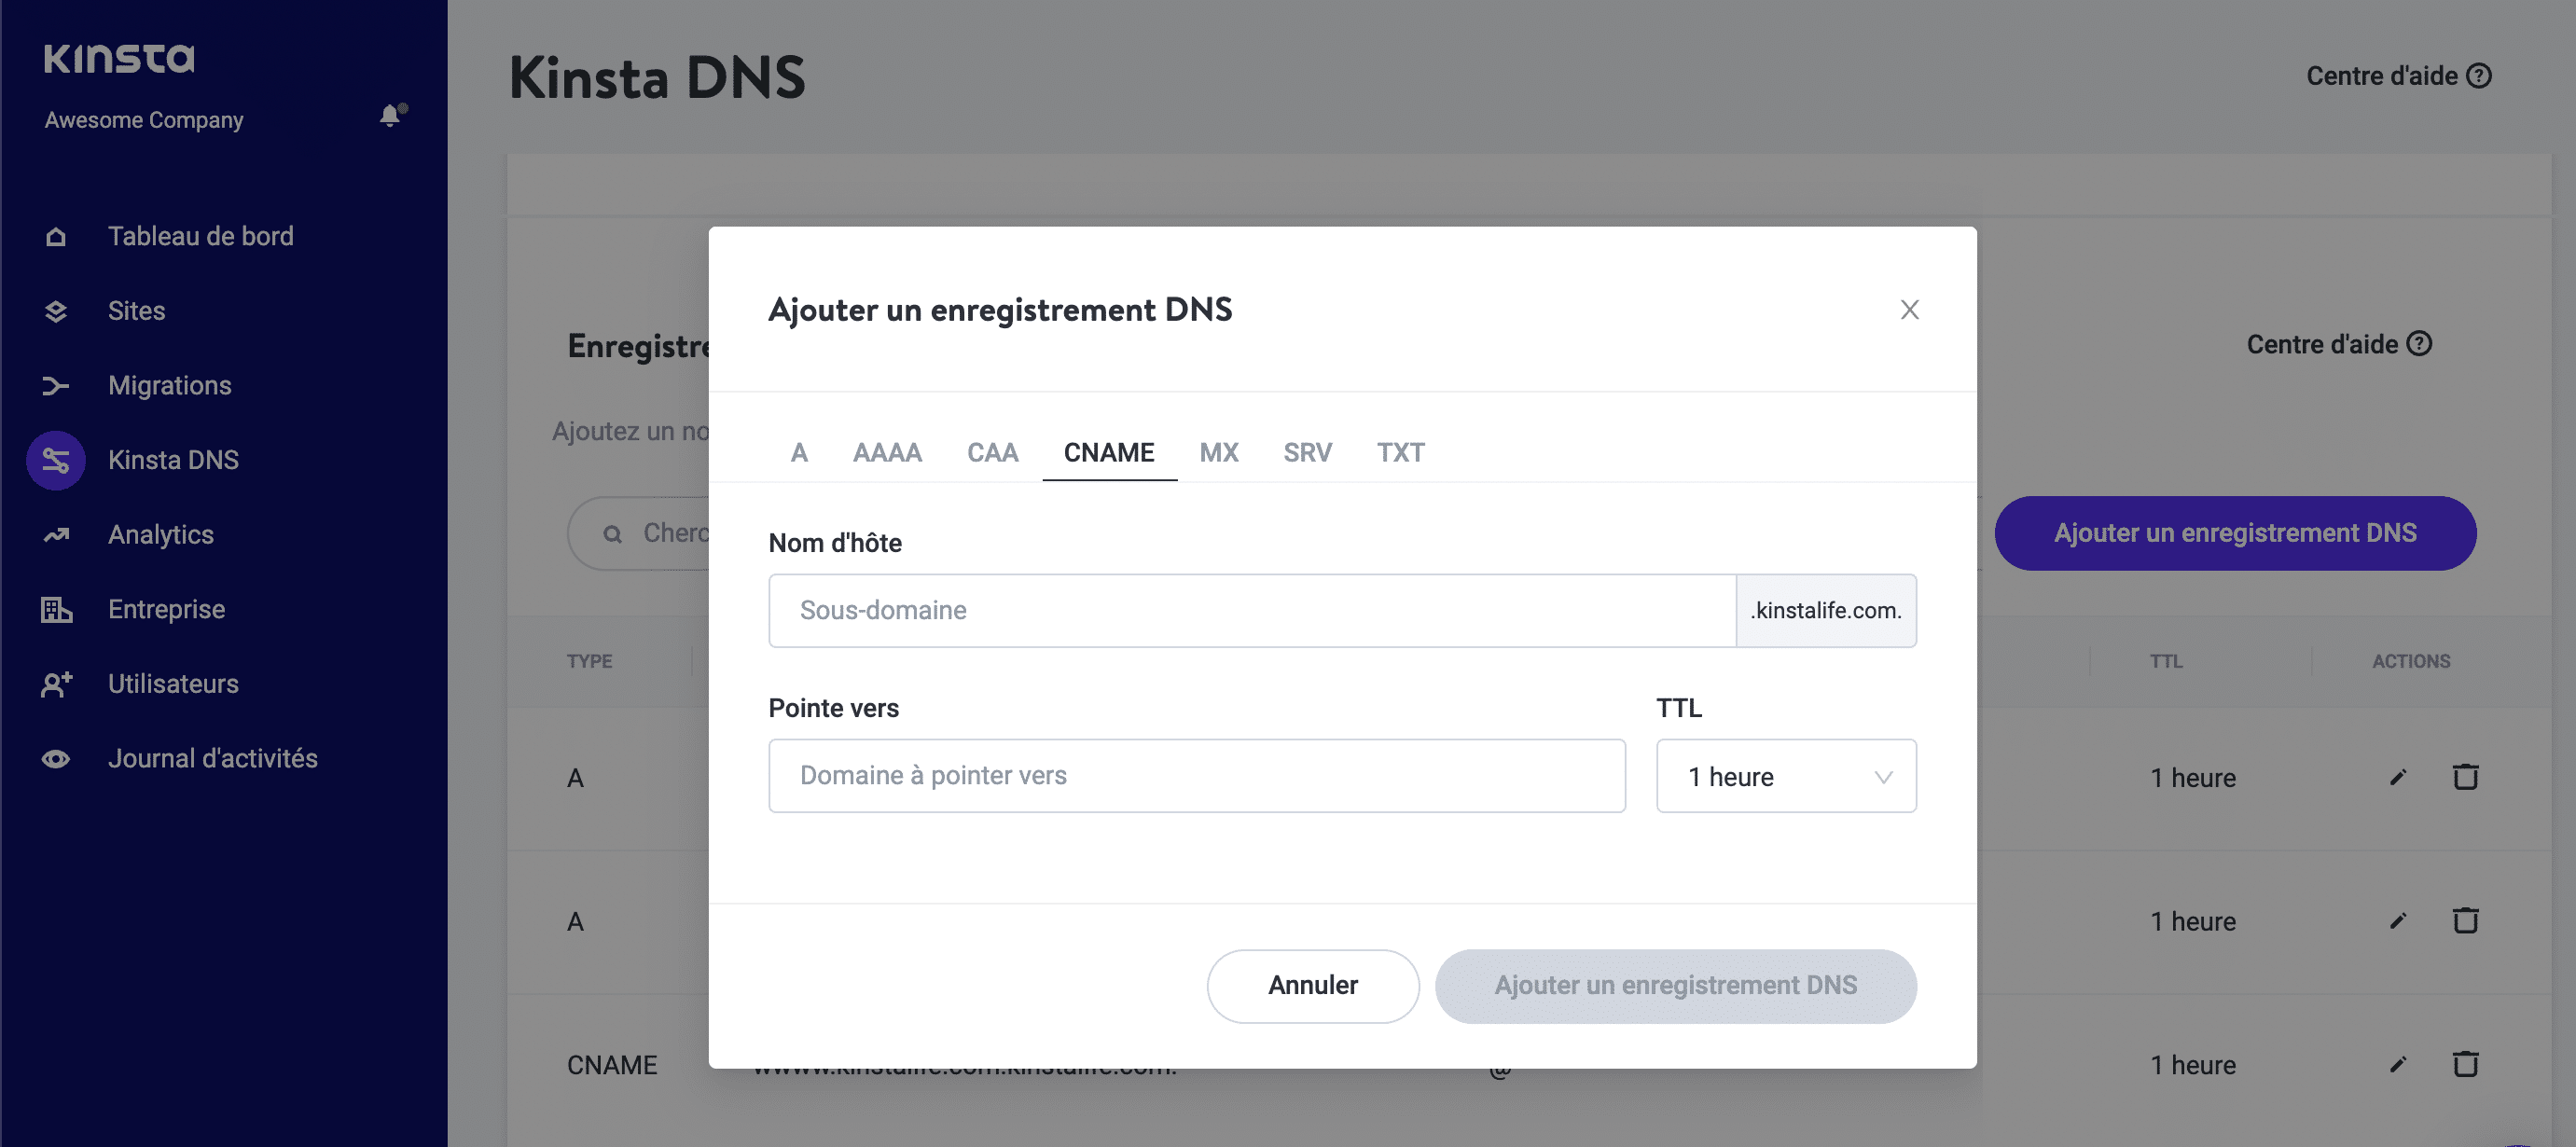The width and height of the screenshot is (2576, 1147).
Task: Open Tableau de bord home icon
Action: [x=56, y=237]
